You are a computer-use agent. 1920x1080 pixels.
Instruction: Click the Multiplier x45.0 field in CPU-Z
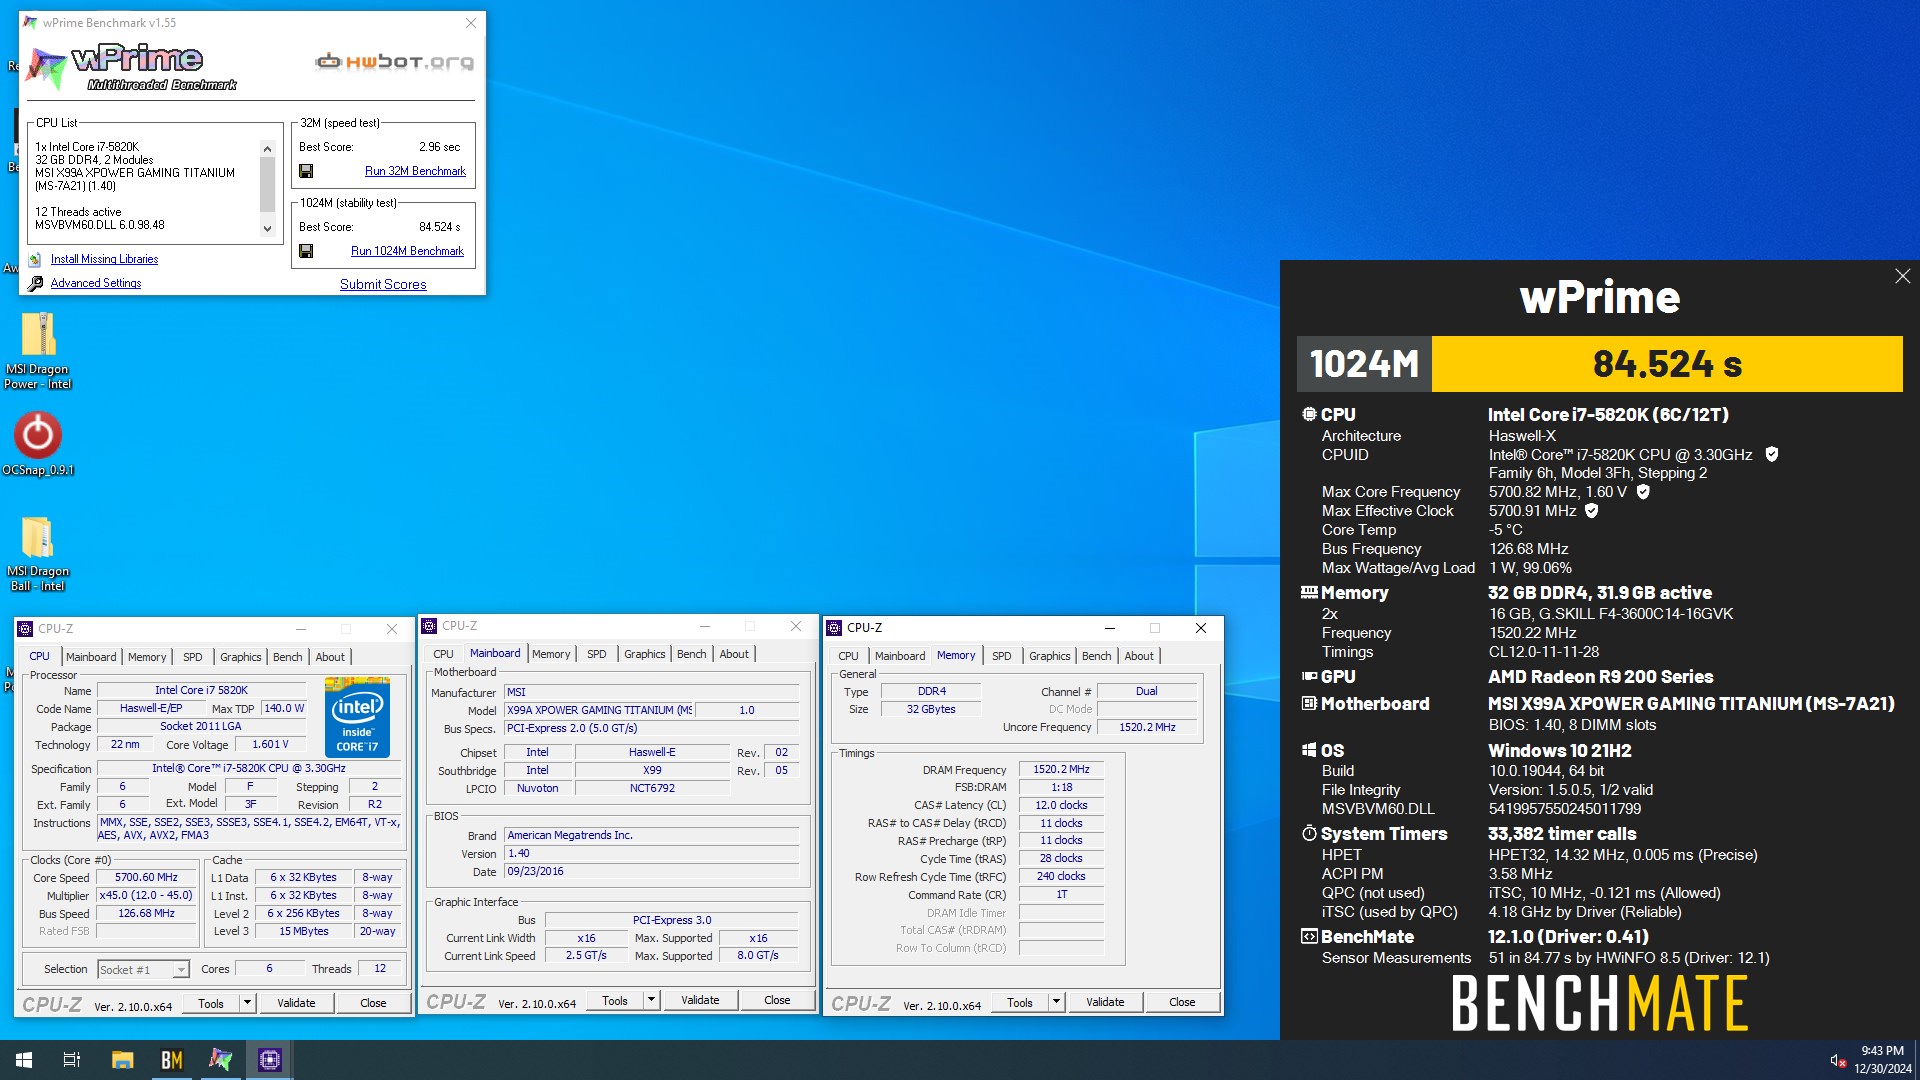pos(146,895)
